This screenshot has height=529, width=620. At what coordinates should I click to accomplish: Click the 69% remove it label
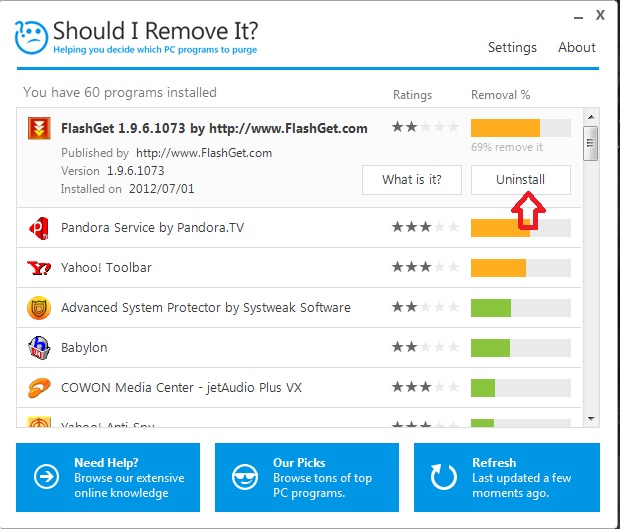pos(507,147)
